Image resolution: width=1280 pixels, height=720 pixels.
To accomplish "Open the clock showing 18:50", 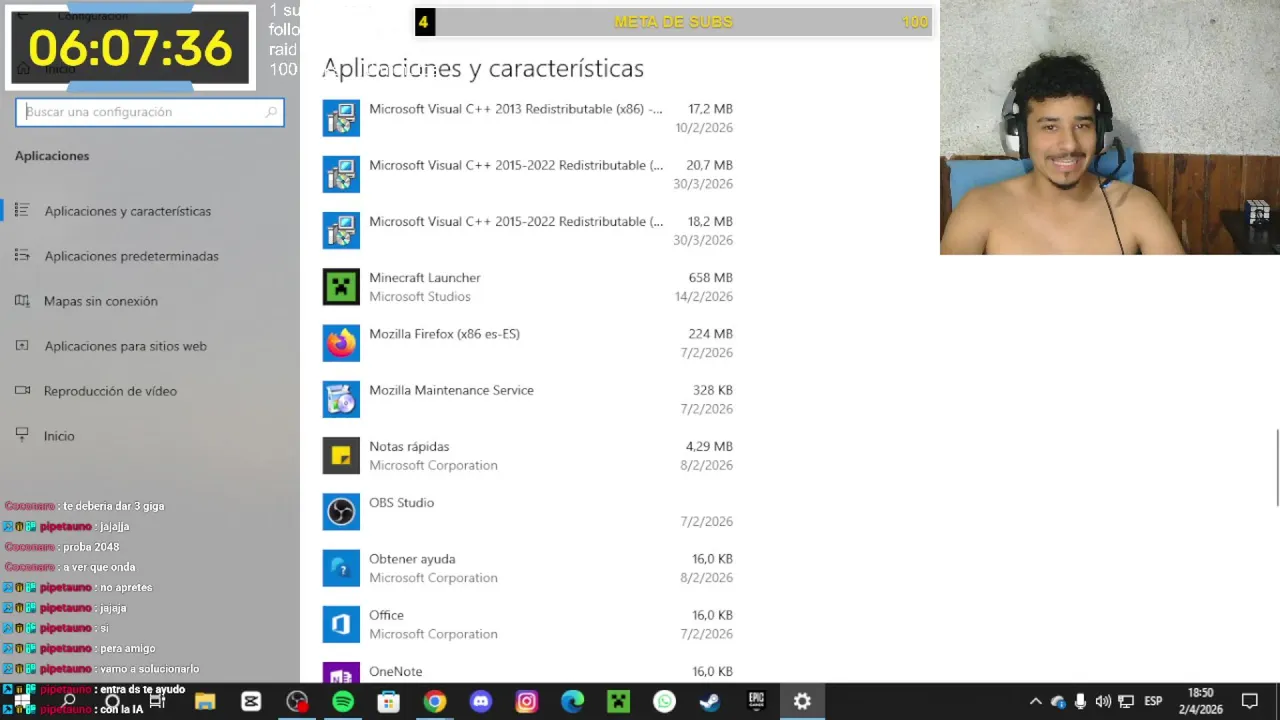I will click(1201, 701).
